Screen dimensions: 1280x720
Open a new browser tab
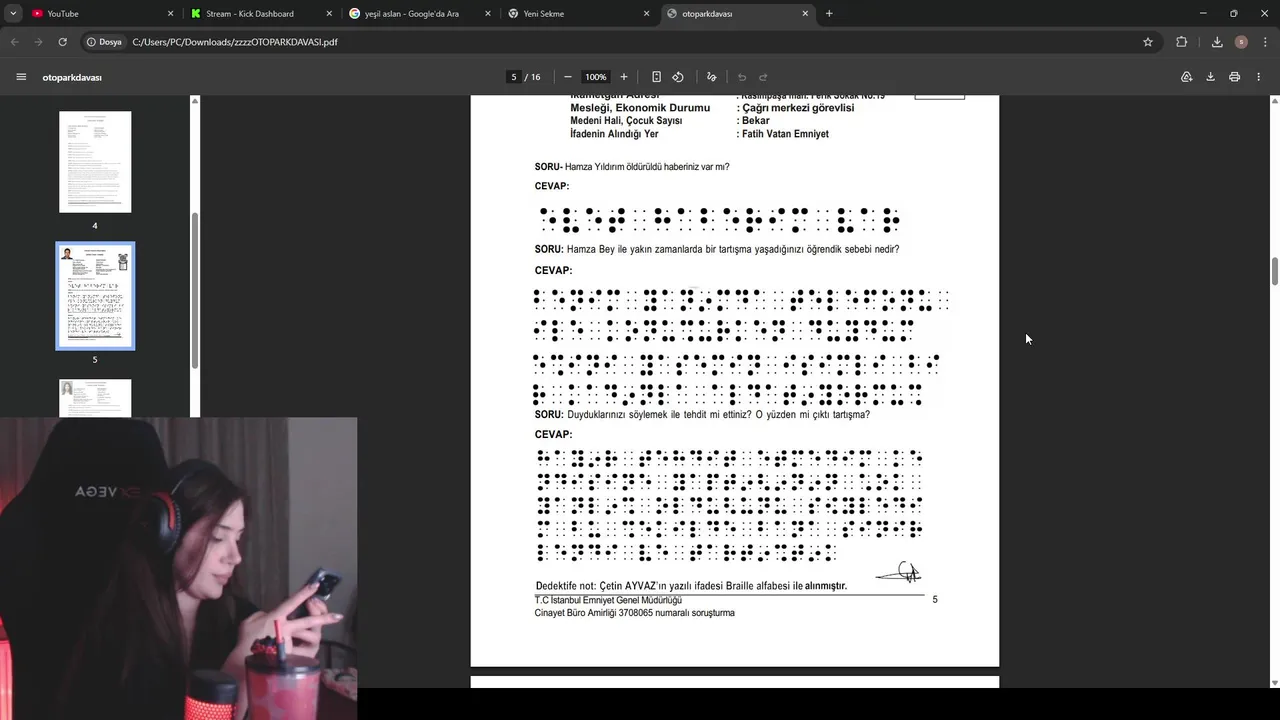[x=829, y=13]
